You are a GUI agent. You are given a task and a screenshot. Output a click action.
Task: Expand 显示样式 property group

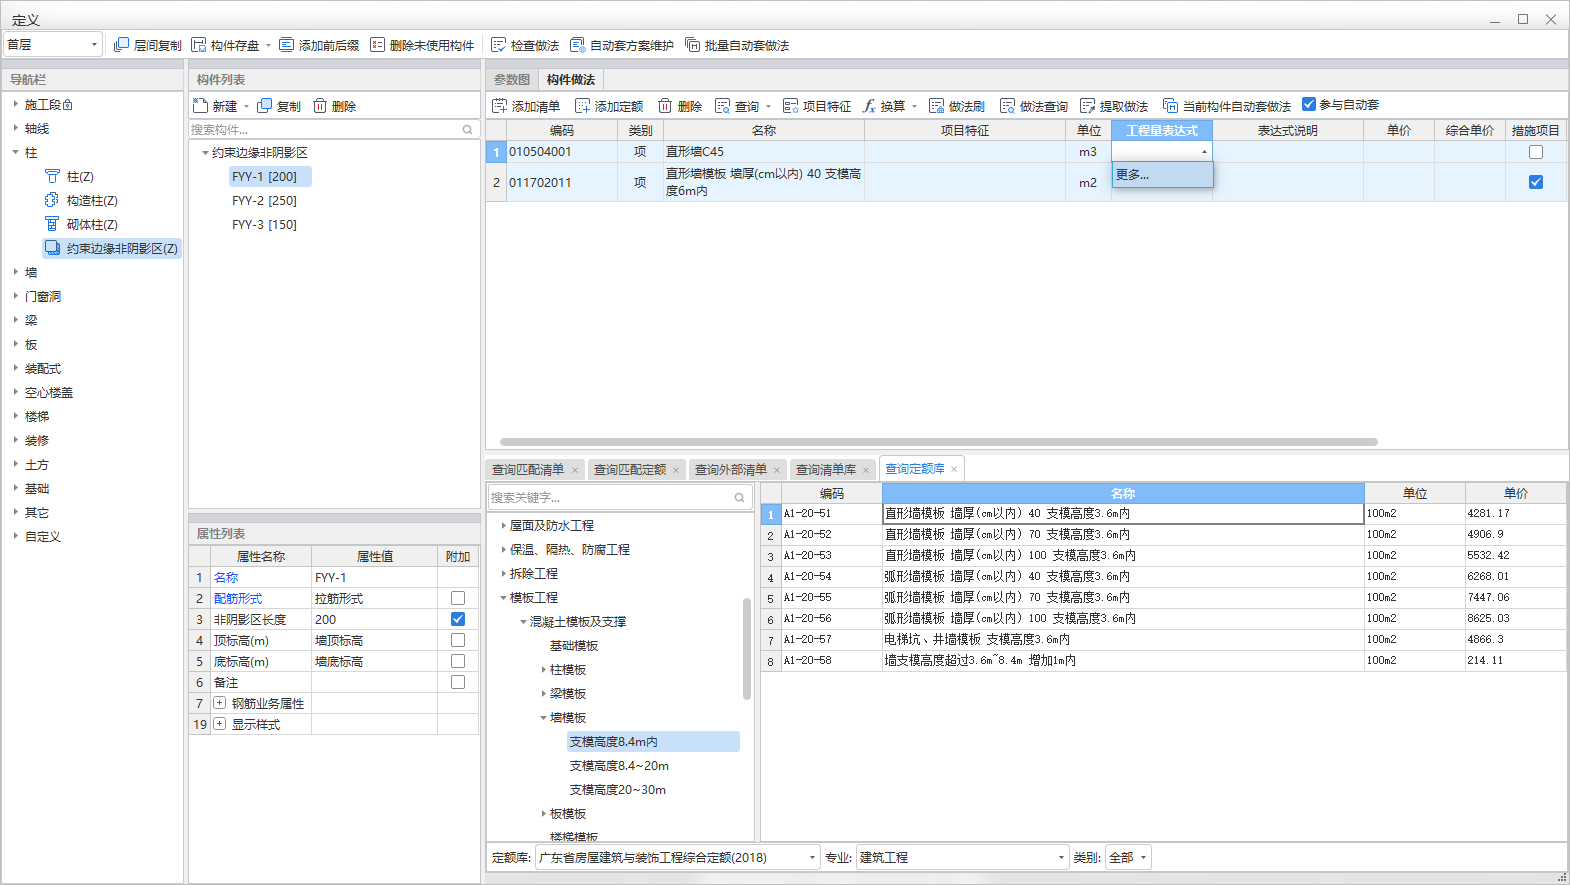point(219,724)
